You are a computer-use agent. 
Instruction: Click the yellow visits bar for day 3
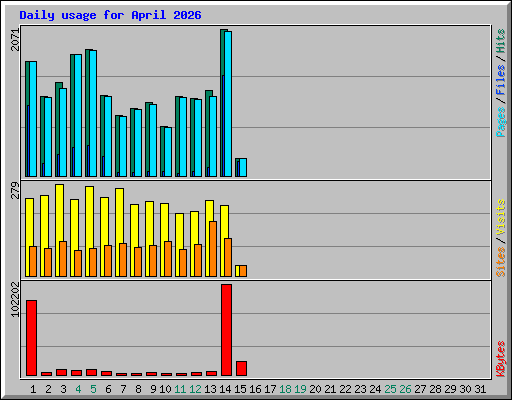(59, 230)
